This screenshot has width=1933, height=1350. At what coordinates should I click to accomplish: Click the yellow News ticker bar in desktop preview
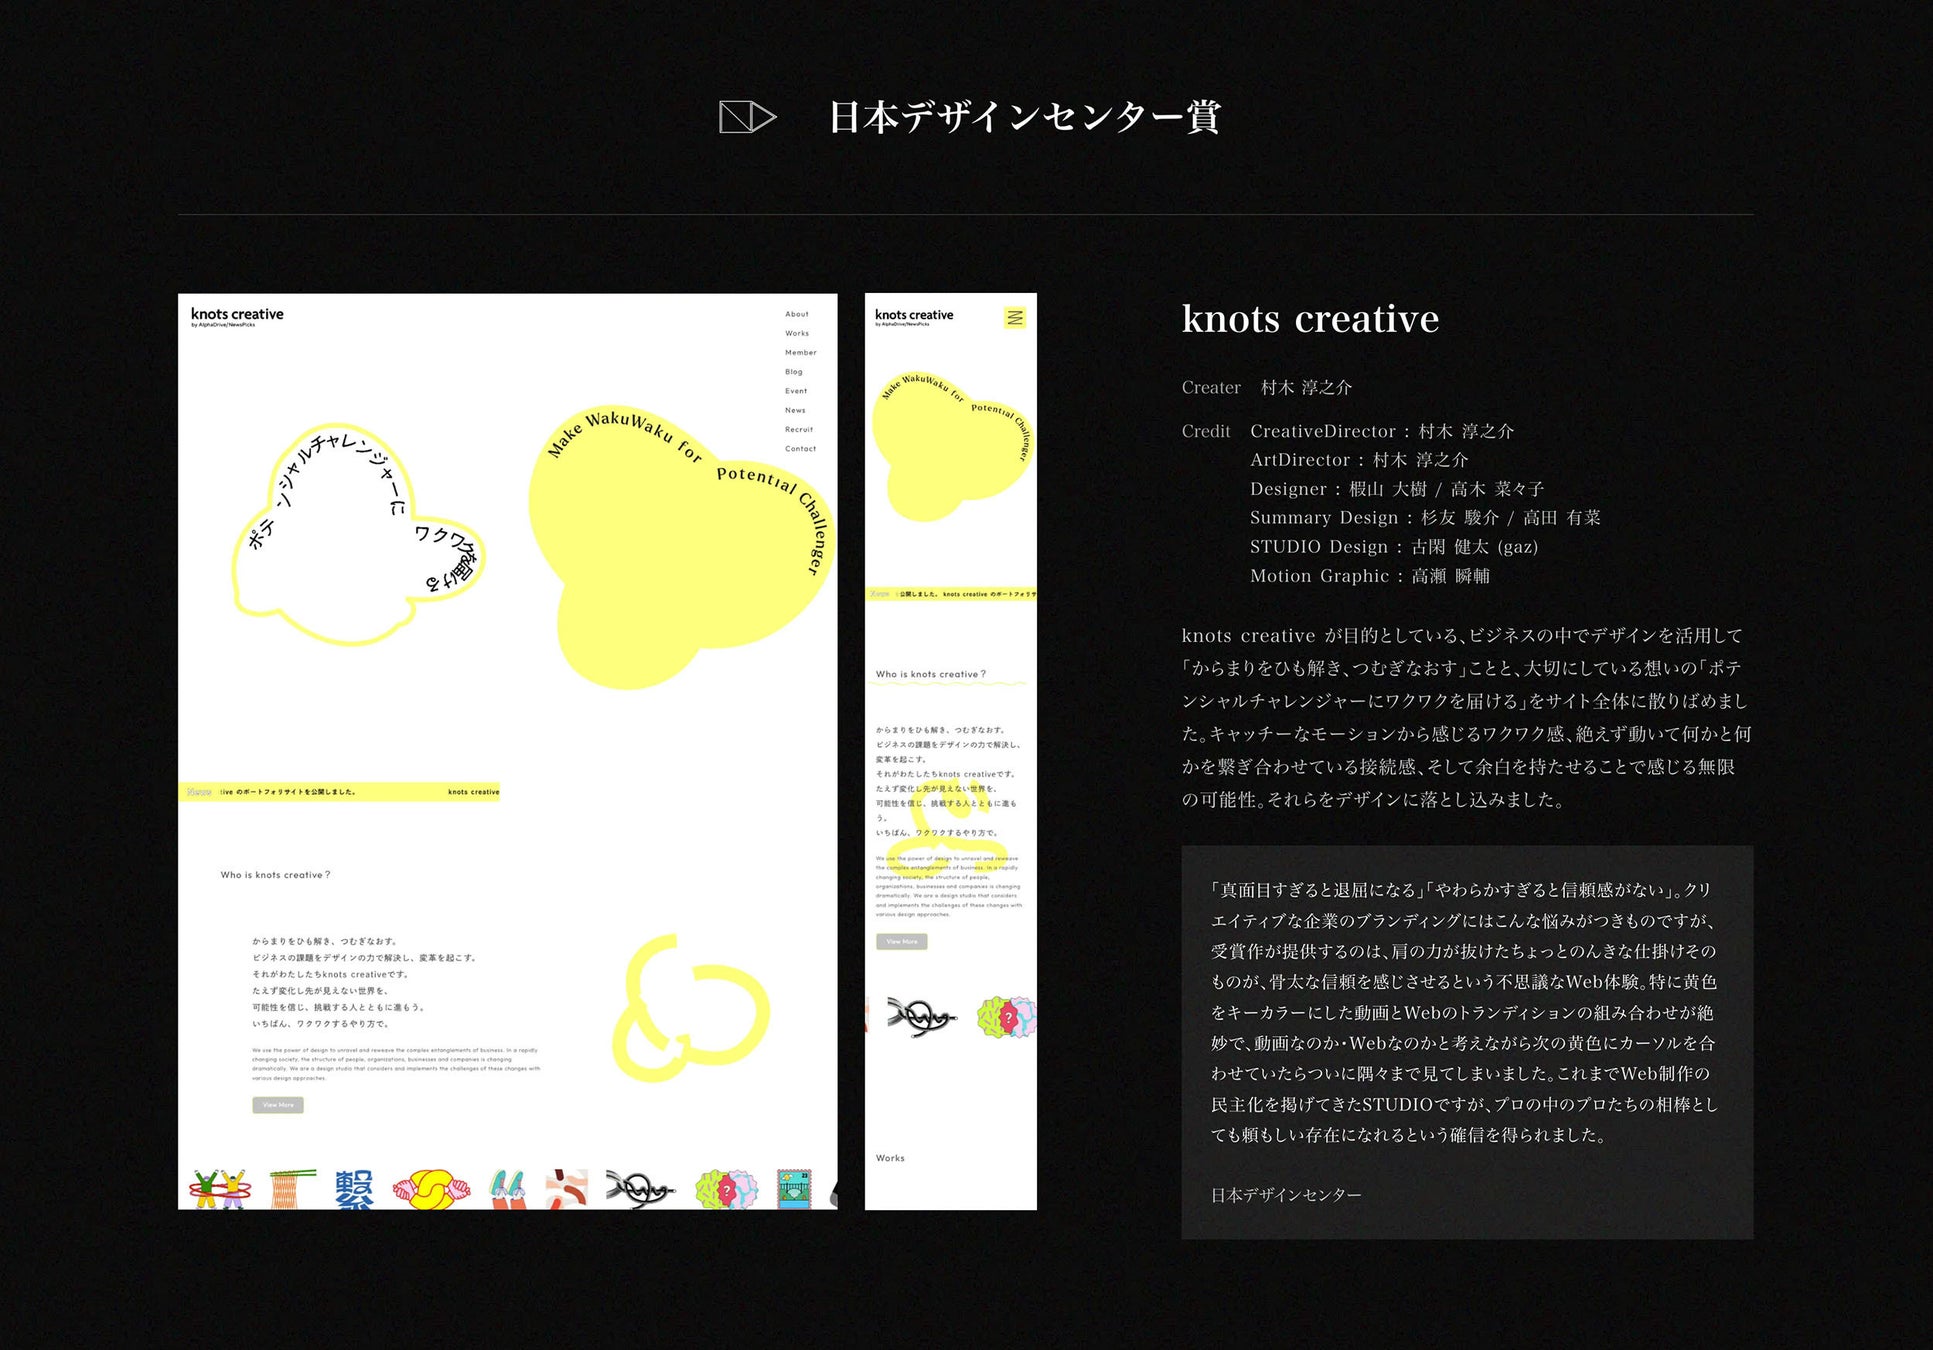coord(338,792)
